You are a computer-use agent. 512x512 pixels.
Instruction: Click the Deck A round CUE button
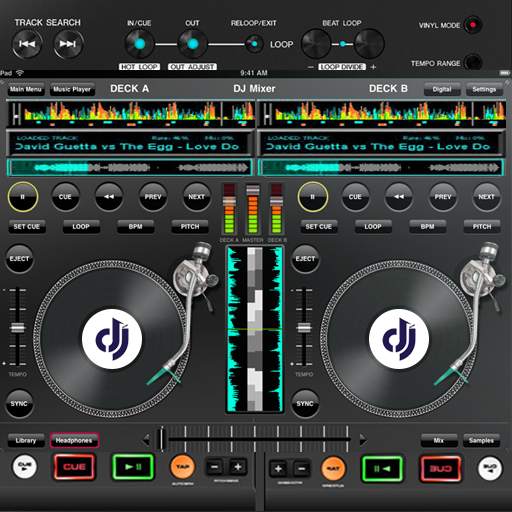(65, 197)
